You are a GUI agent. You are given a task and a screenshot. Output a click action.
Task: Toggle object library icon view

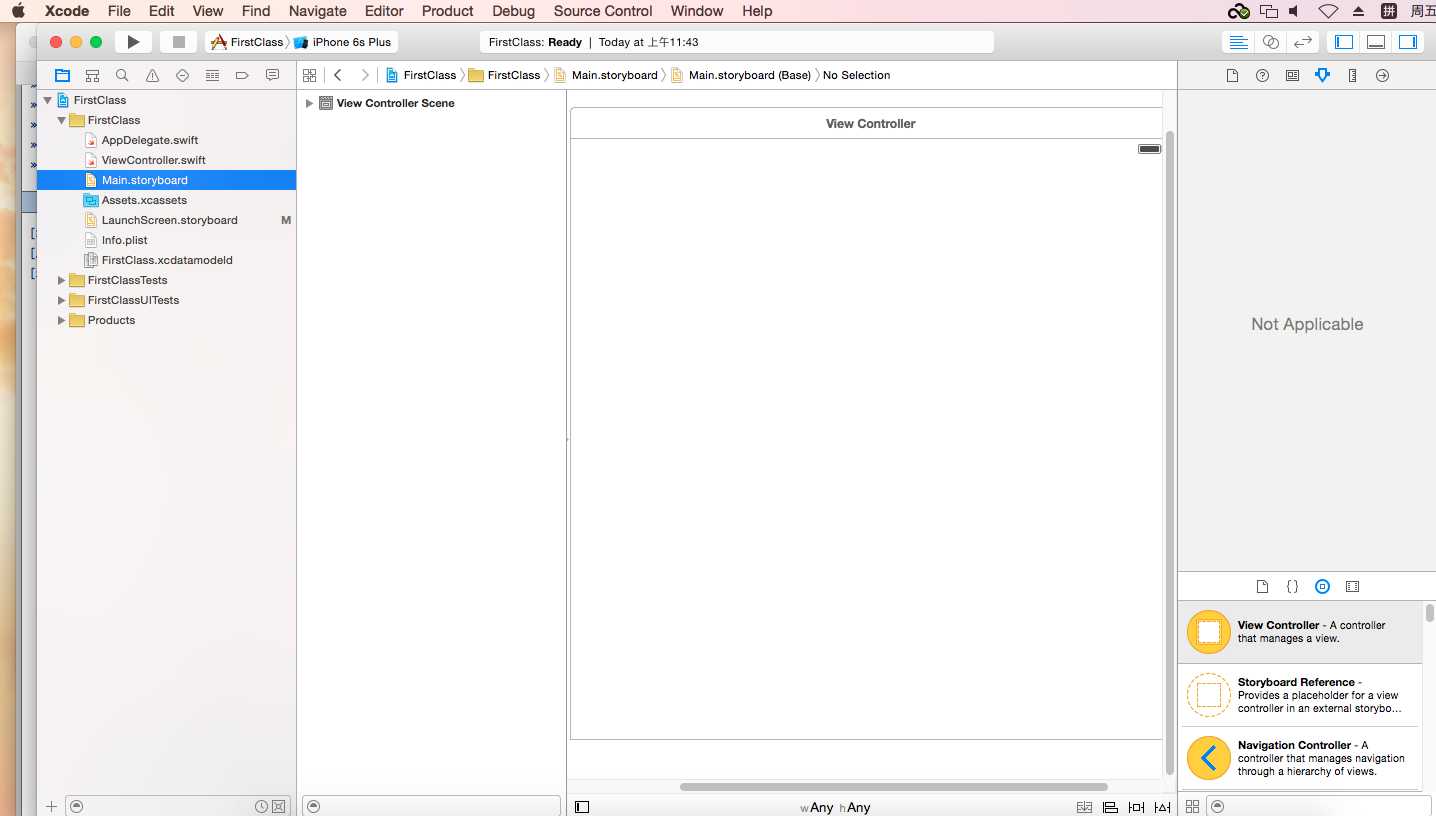[1192, 806]
